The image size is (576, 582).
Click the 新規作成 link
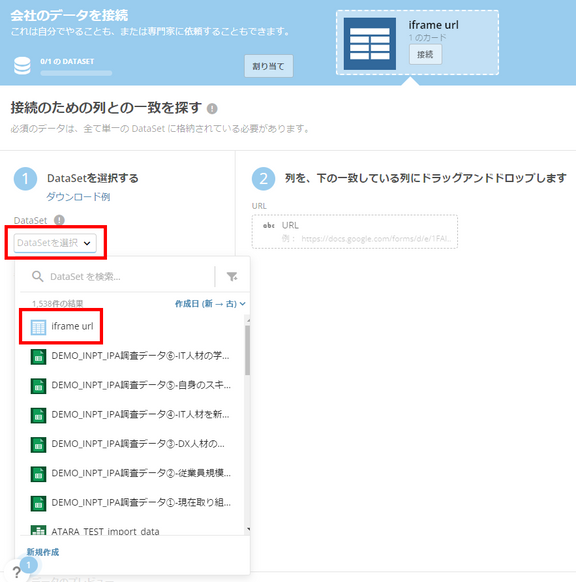(43, 552)
